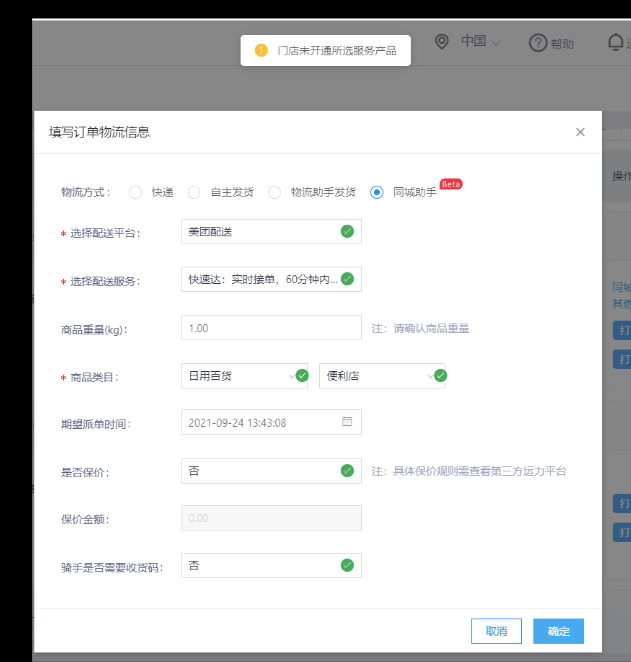
Task: Click the note 请确认商品重量
Action: click(431, 328)
